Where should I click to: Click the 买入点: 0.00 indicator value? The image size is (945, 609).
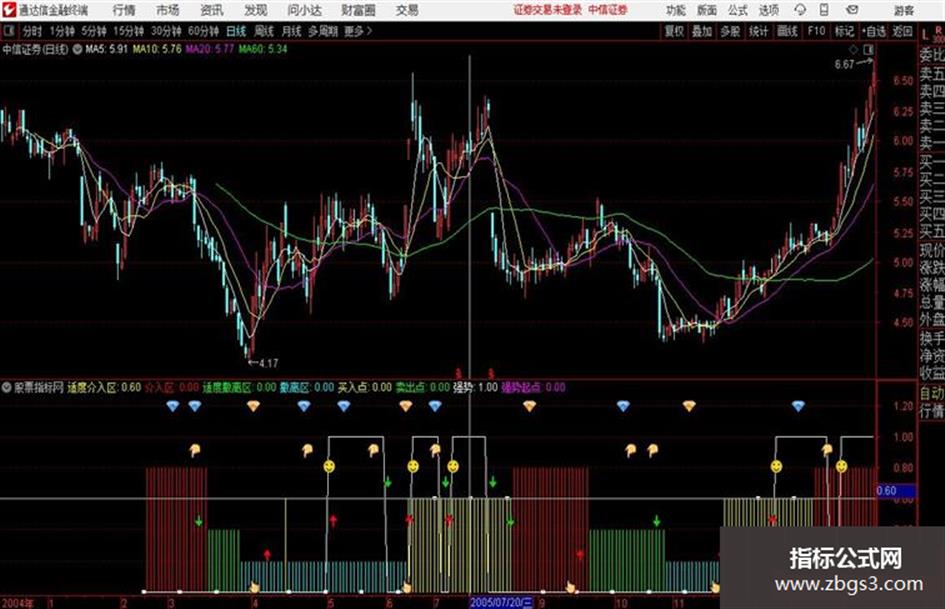(365, 387)
